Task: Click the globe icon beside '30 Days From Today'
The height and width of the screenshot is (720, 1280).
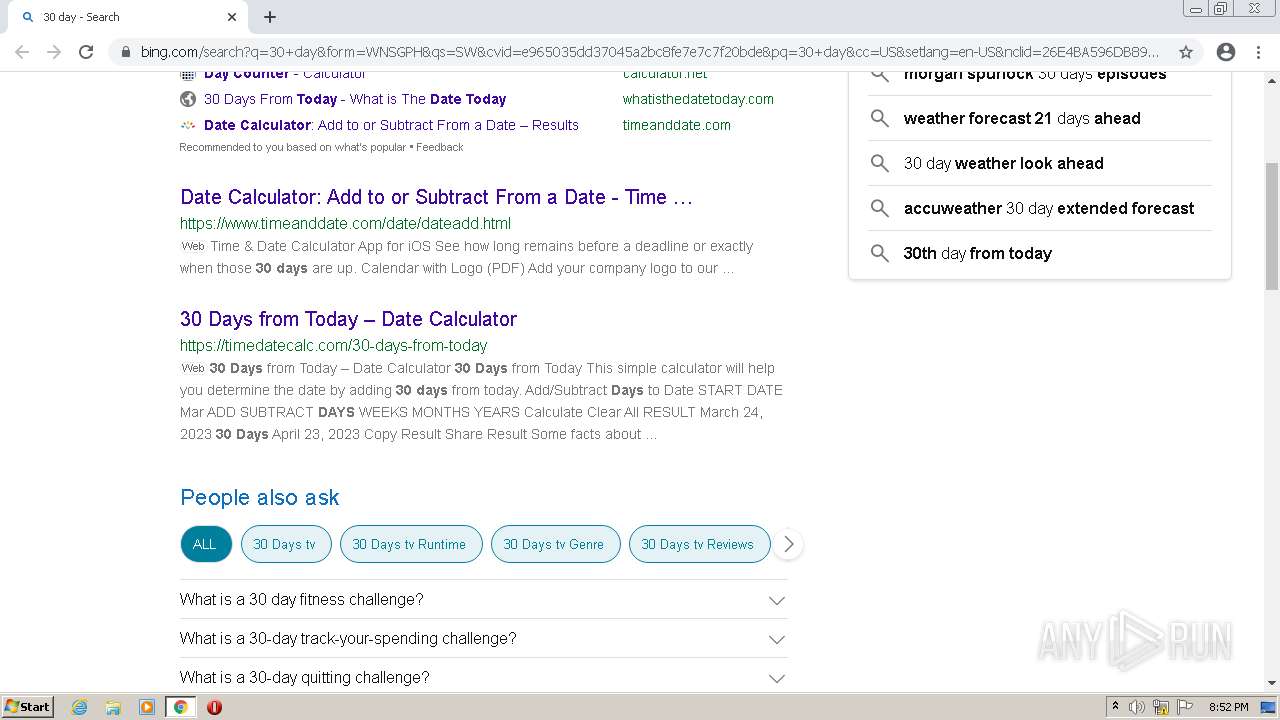Action: (x=188, y=99)
